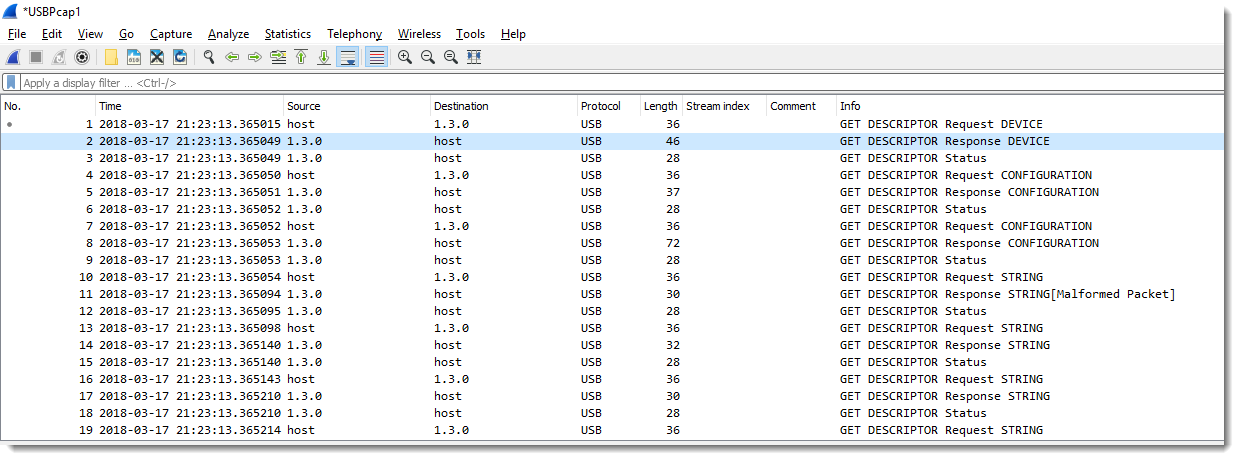The image size is (1239, 460).
Task: Sort by the Destination column header
Action: [x=504, y=106]
